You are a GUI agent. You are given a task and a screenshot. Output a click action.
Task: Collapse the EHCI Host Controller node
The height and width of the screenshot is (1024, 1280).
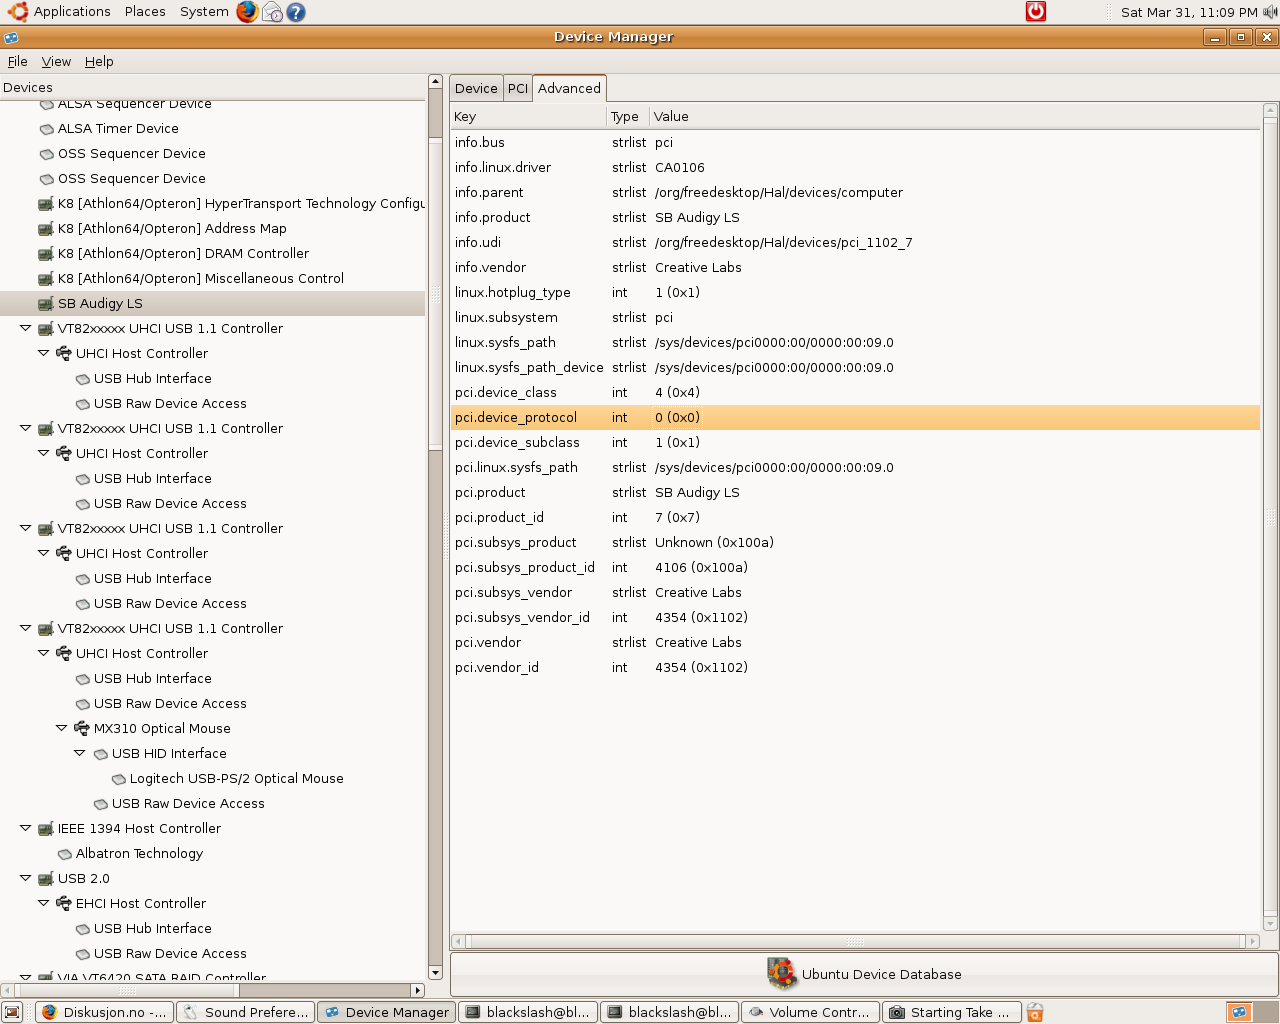click(x=44, y=903)
